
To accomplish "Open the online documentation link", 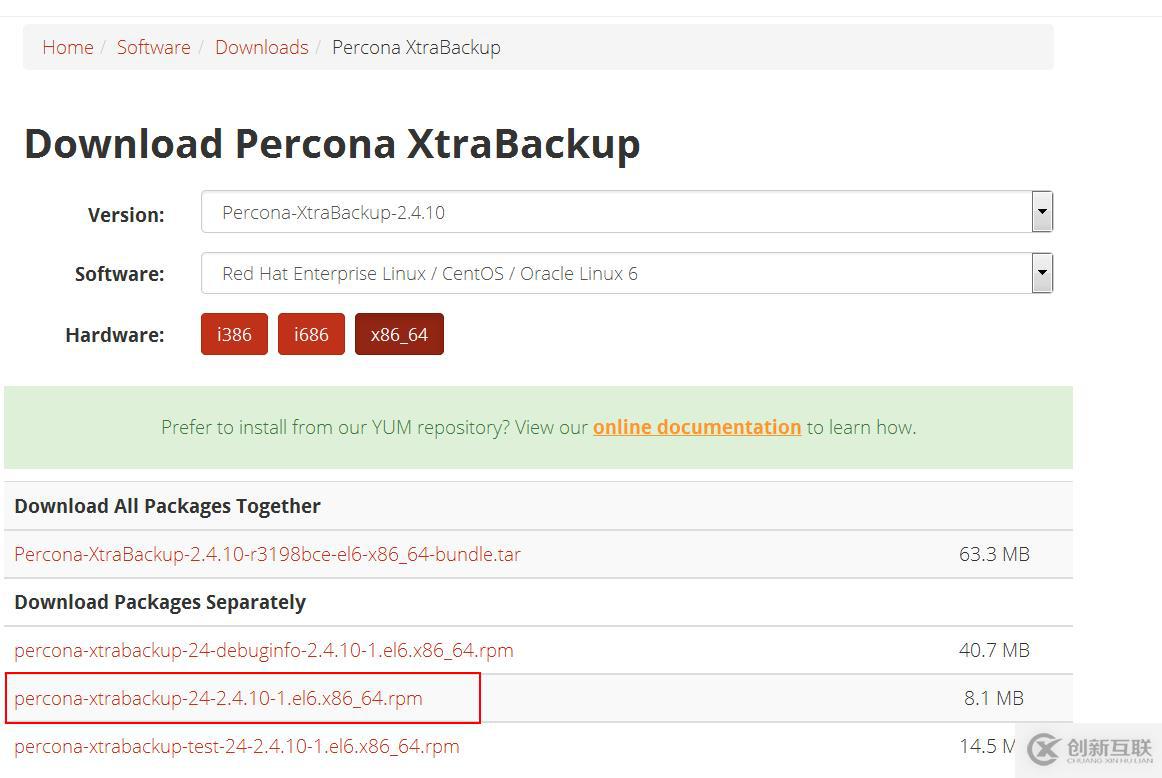I will (x=697, y=427).
